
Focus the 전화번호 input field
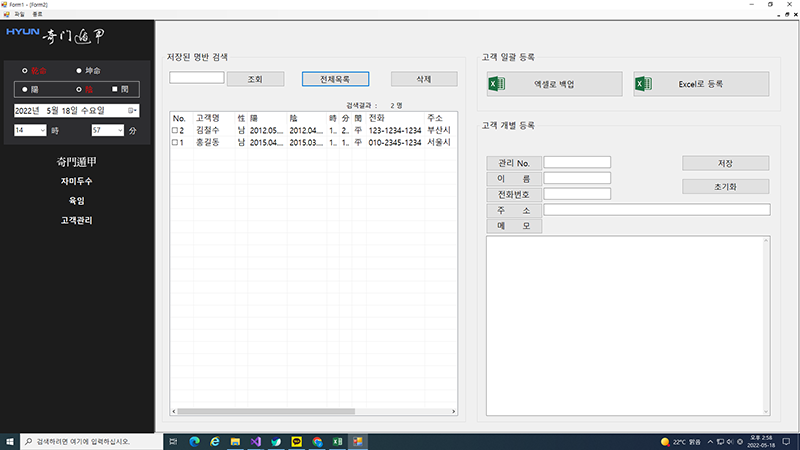coord(577,194)
